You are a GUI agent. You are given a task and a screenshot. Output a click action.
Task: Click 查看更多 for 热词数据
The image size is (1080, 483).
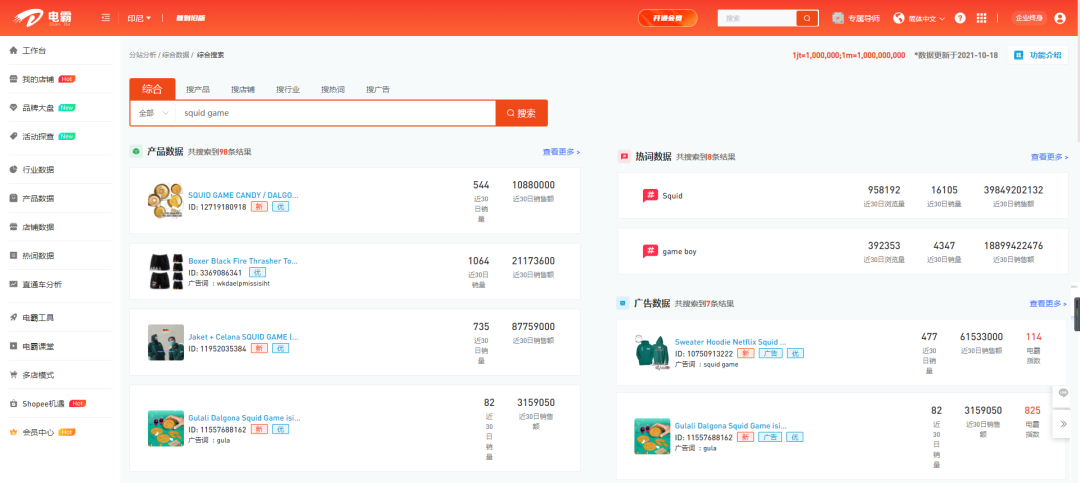coord(1049,157)
